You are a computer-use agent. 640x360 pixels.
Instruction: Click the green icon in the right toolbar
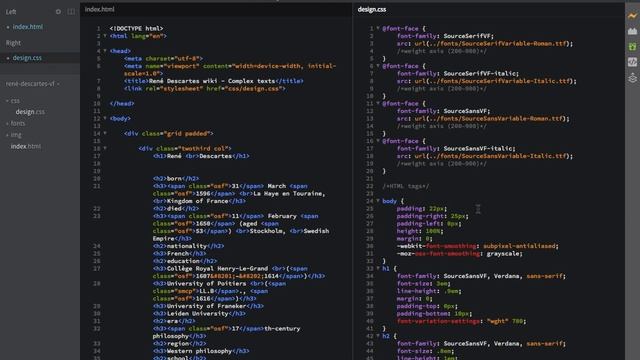(632, 47)
